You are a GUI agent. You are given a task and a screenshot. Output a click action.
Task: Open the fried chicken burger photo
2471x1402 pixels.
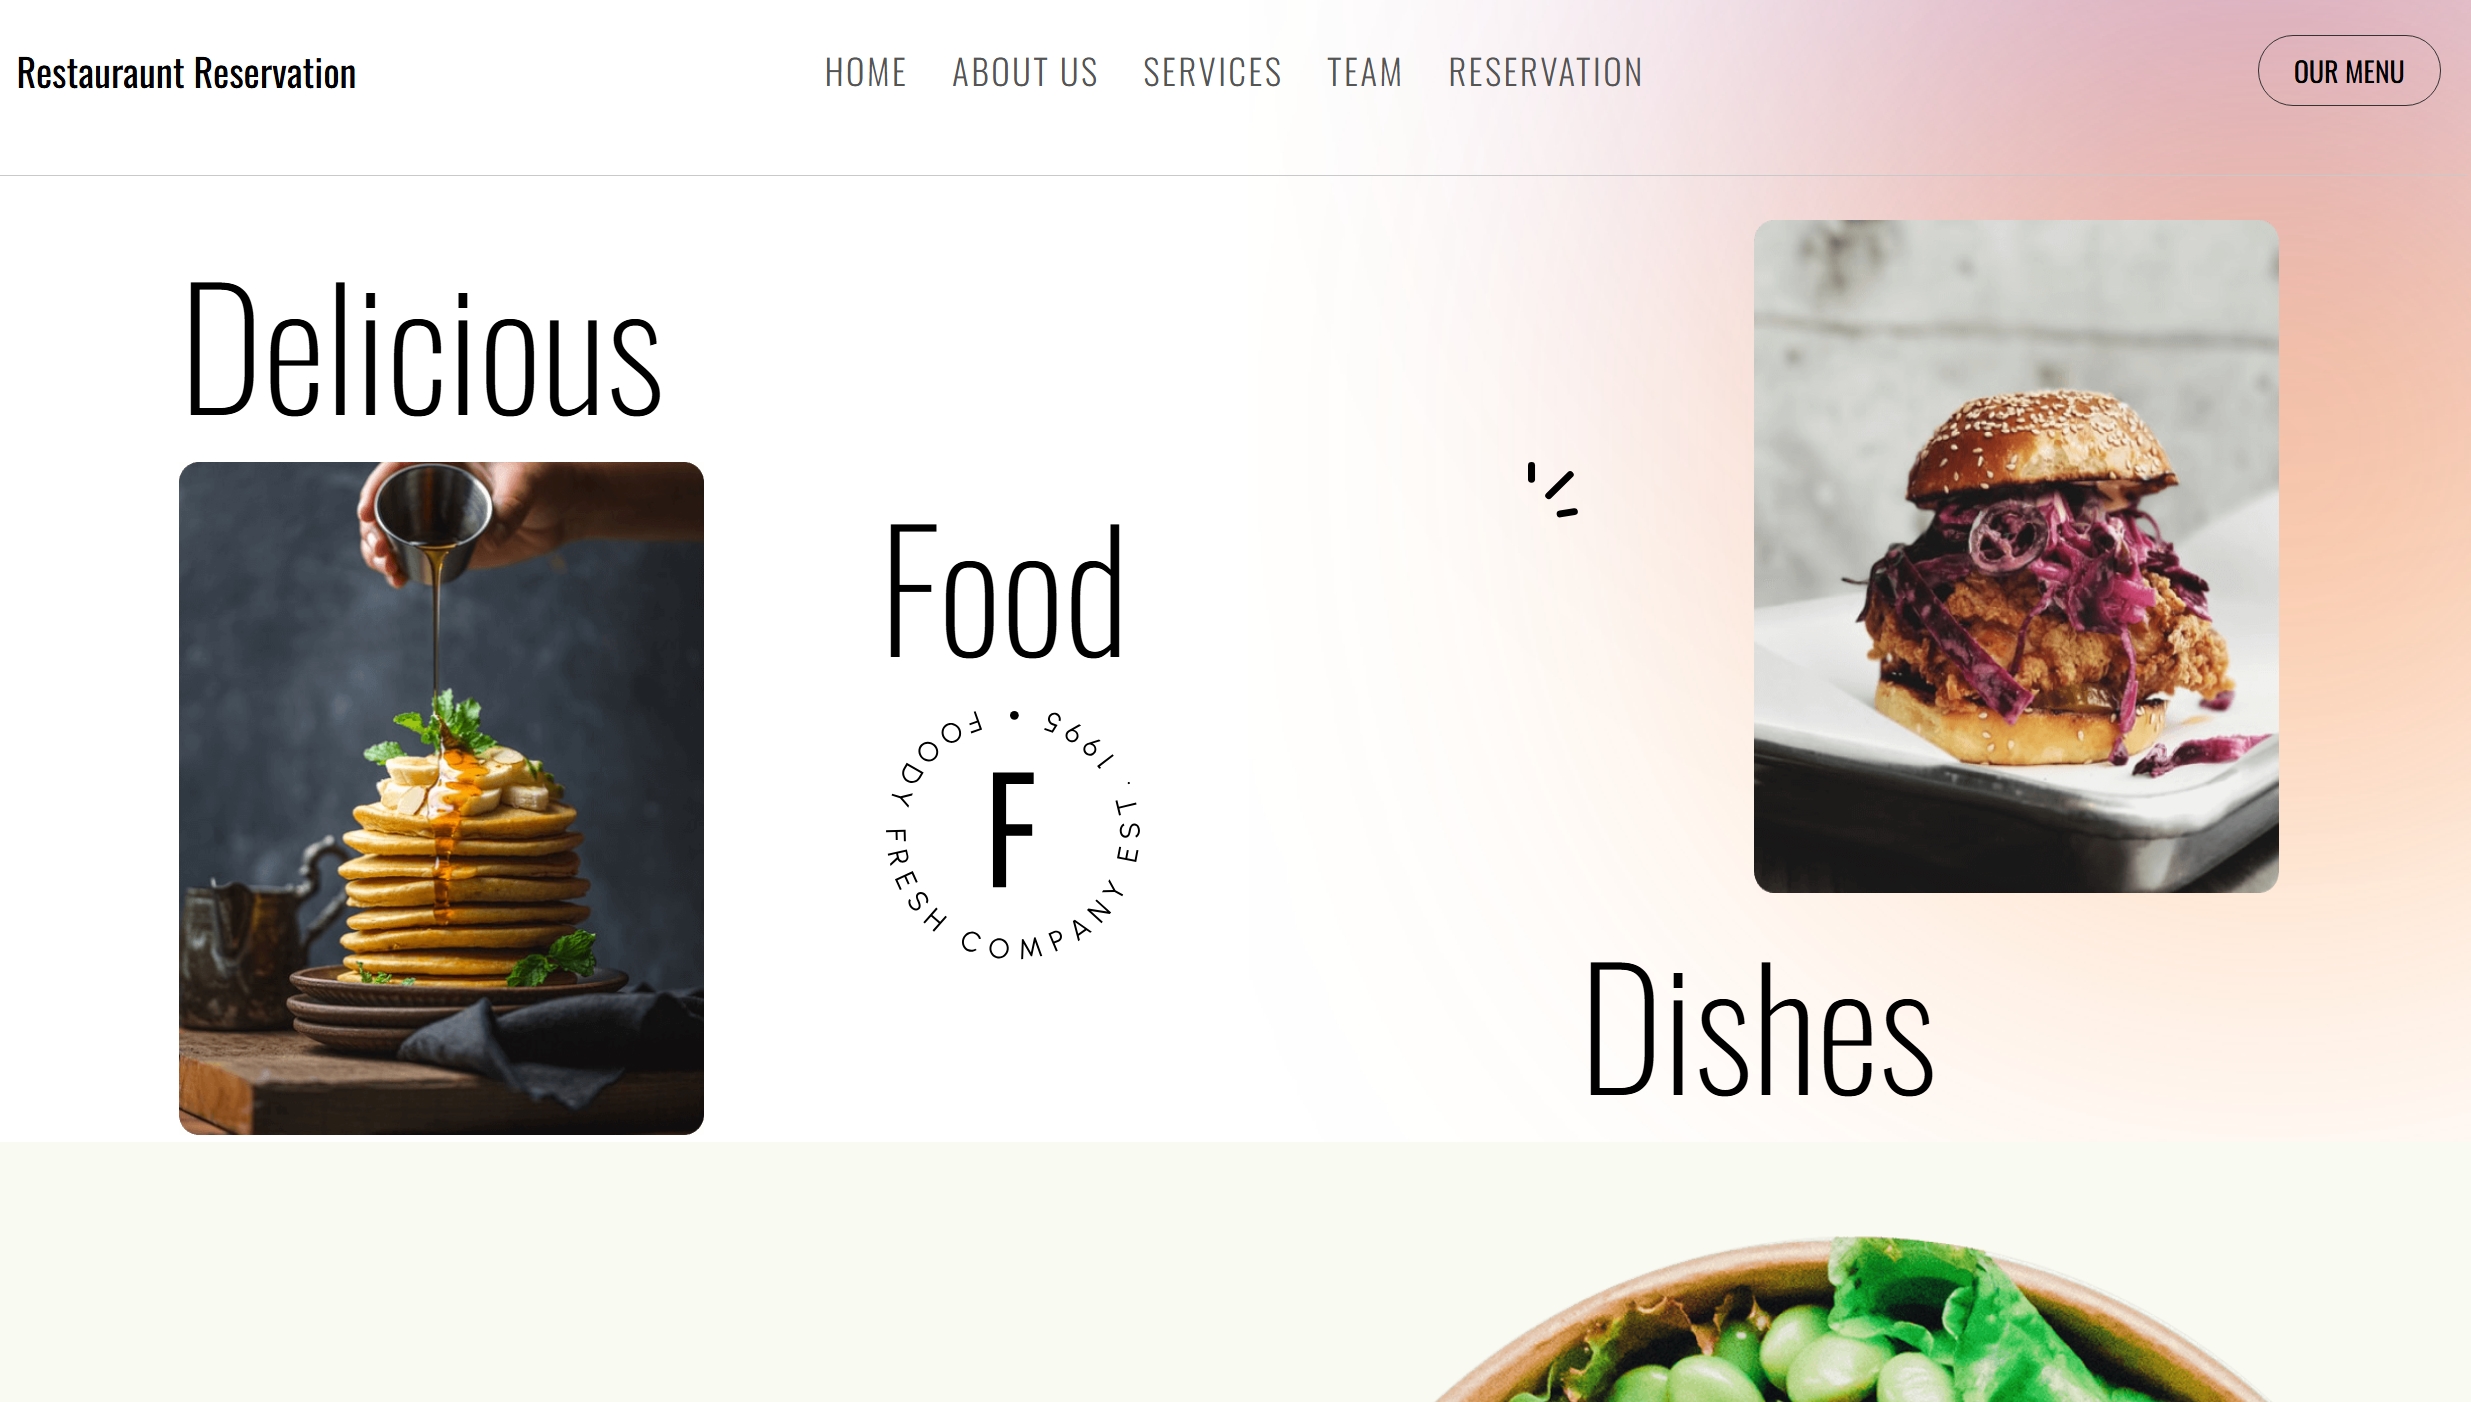point(2016,556)
